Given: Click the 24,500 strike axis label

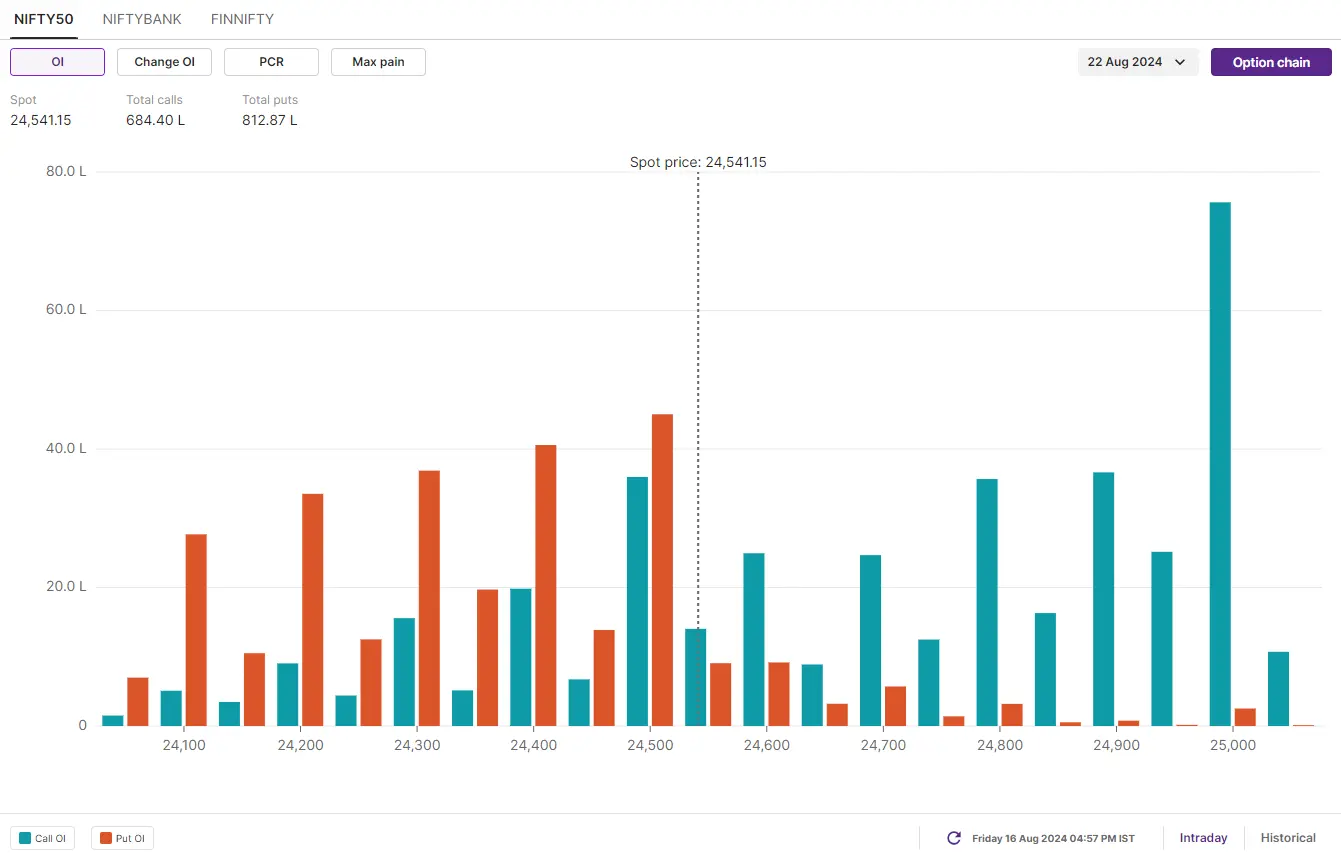Looking at the screenshot, I should [650, 746].
